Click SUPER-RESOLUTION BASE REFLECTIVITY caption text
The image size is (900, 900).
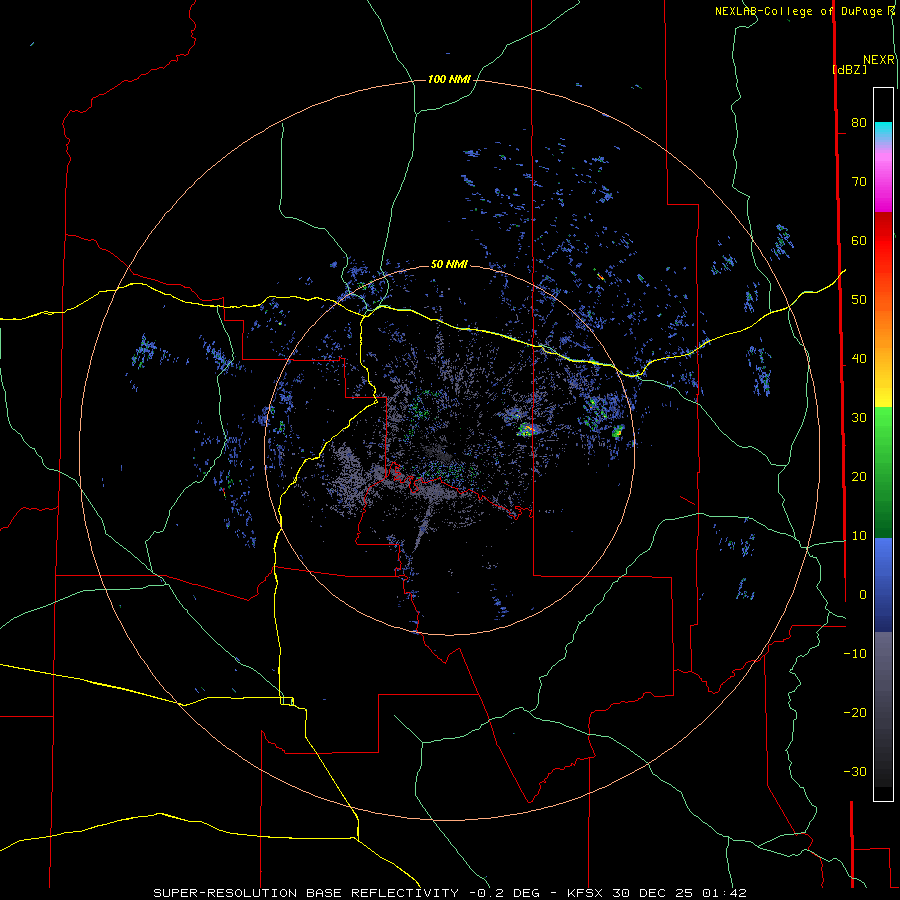pyautogui.click(x=306, y=893)
